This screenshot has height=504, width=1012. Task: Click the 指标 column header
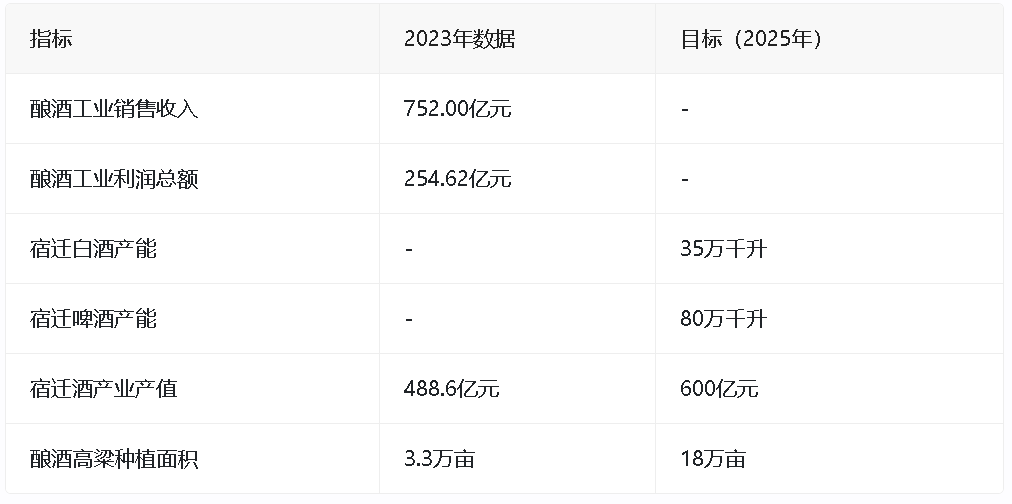click(51, 39)
